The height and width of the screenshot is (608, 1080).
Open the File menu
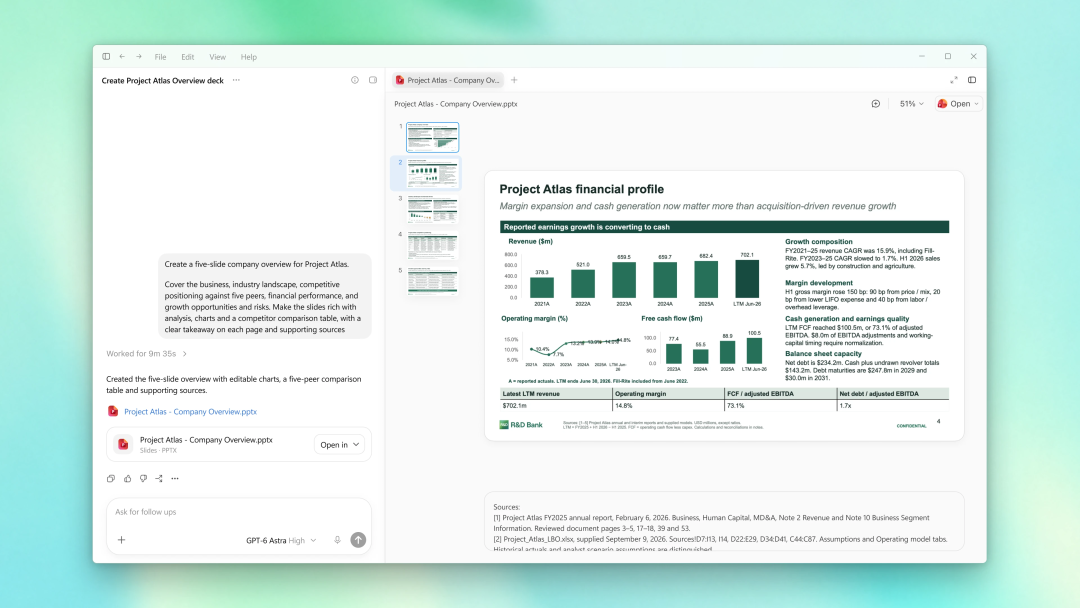tap(160, 57)
